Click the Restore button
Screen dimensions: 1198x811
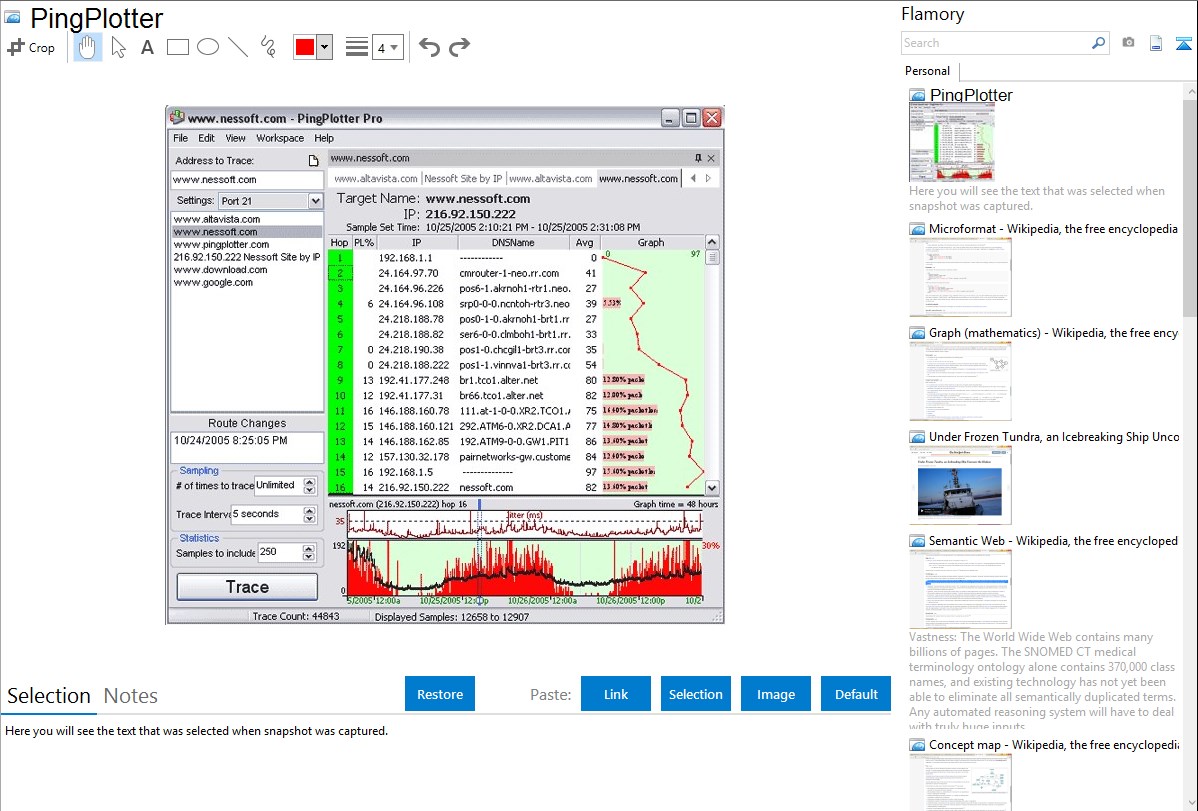coord(440,694)
